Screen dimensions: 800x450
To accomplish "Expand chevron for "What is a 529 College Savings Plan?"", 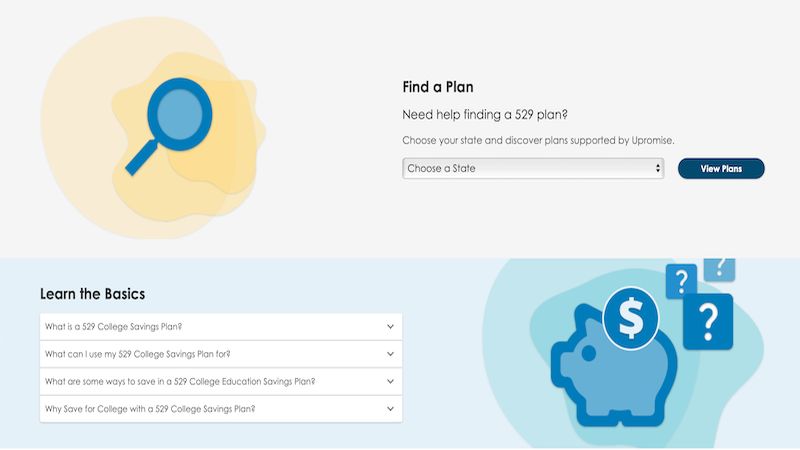I will coord(390,326).
